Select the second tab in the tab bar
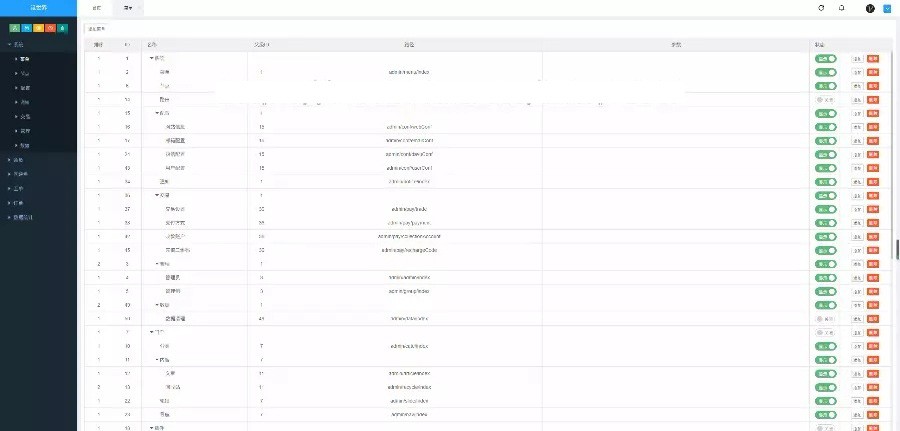Image resolution: width=900 pixels, height=431 pixels. 127,7
